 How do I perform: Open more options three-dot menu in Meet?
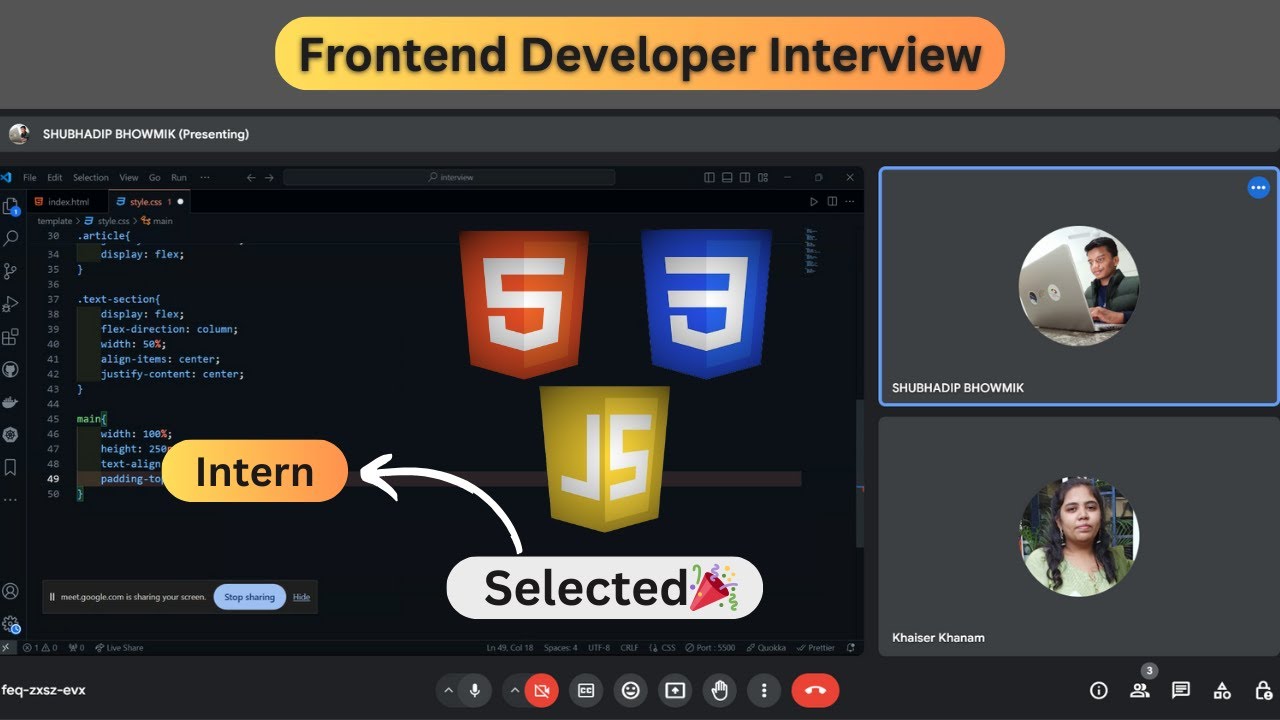coord(764,690)
